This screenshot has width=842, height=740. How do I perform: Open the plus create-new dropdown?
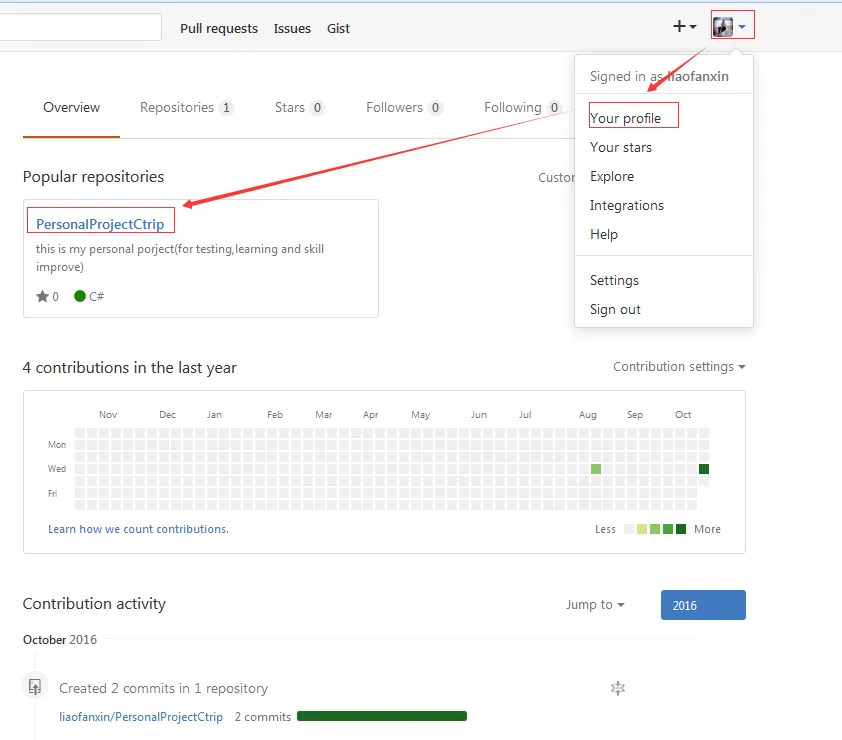click(x=684, y=26)
